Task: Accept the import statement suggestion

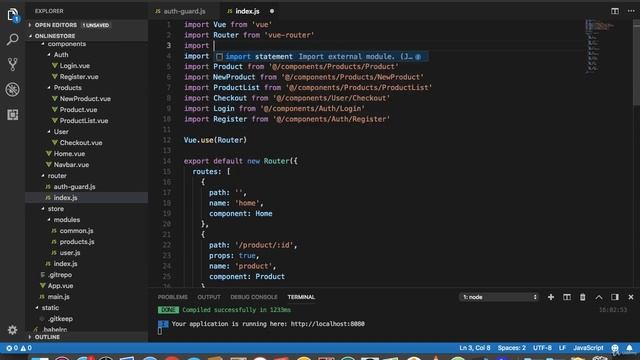Action: click(x=322, y=57)
